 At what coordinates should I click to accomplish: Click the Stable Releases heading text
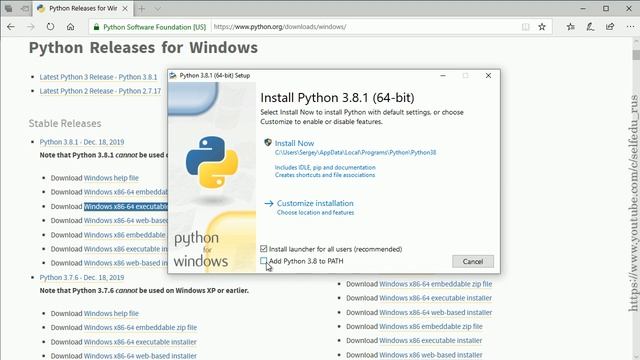pyautogui.click(x=65, y=123)
